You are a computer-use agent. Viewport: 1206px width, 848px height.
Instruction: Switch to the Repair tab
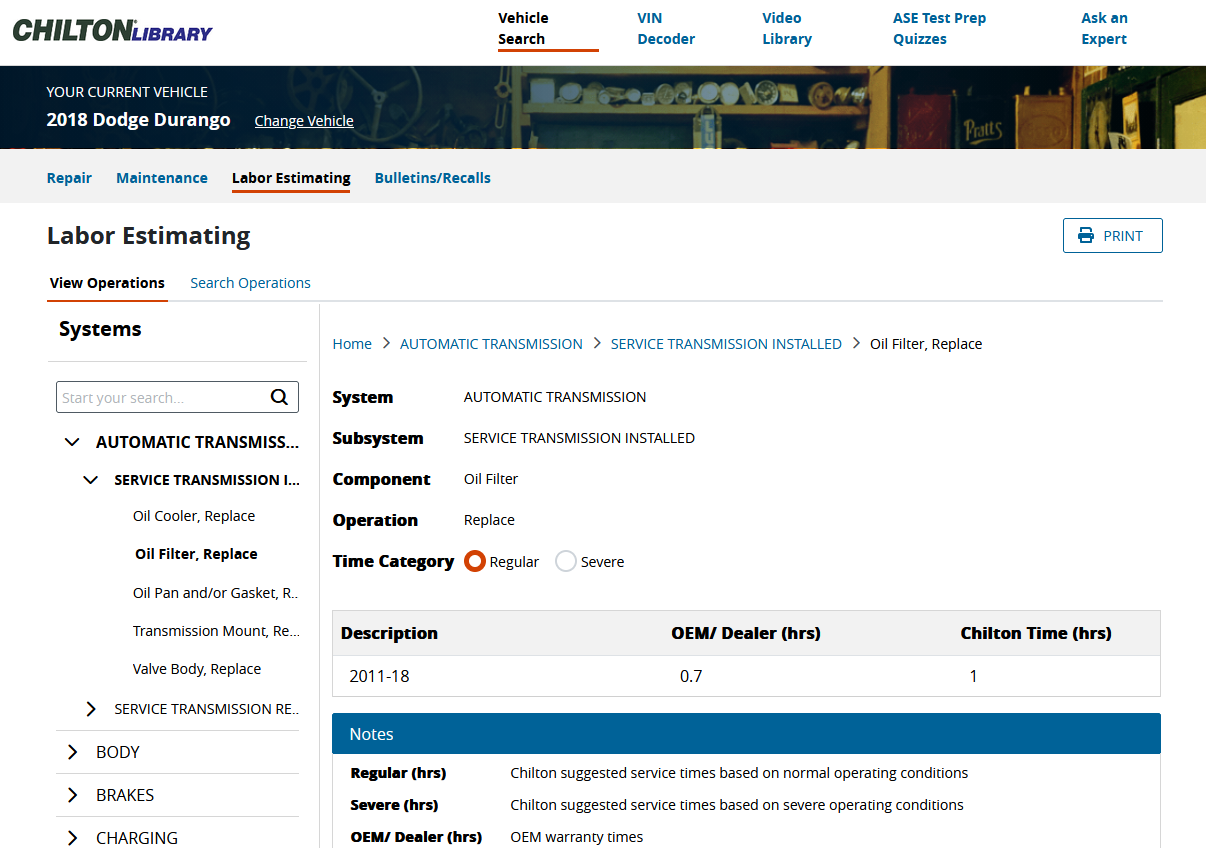69,178
